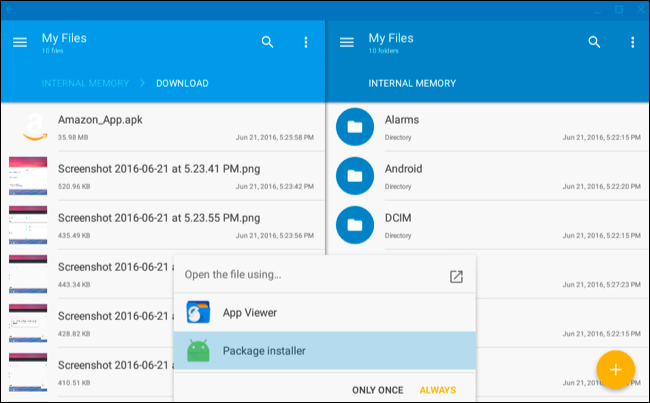650x403 pixels.
Task: Click date Jun 21, 2016, 5:22:20 PM
Action: tap(601, 187)
